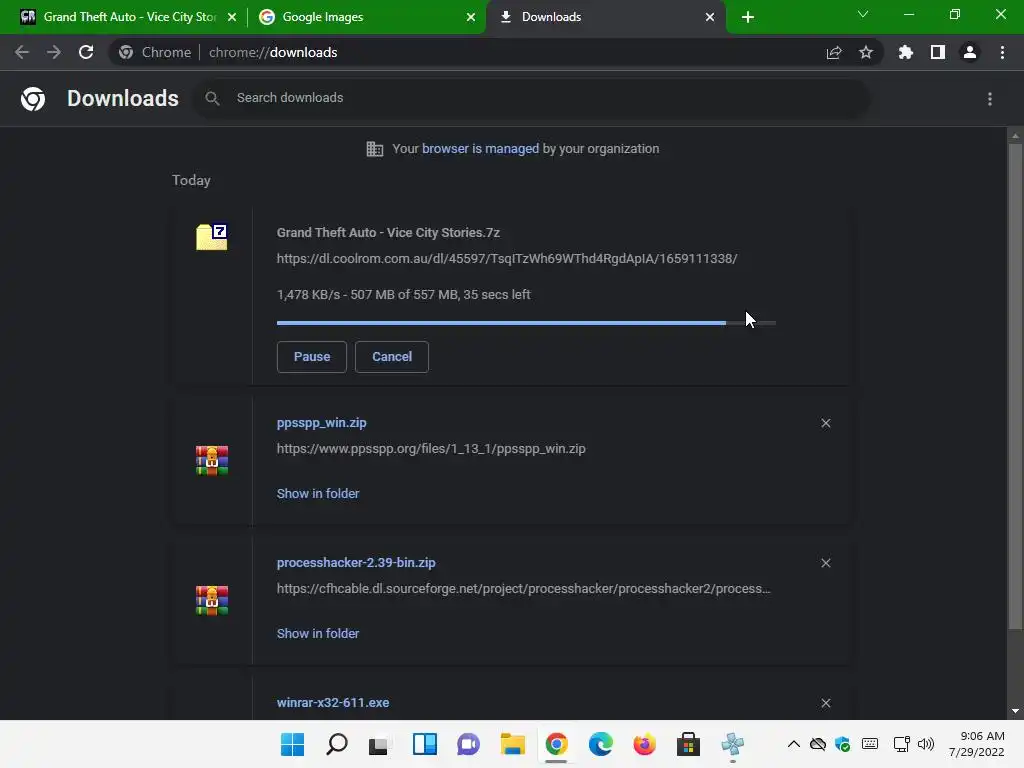
Task: Go forward to the next page
Action: 54,52
